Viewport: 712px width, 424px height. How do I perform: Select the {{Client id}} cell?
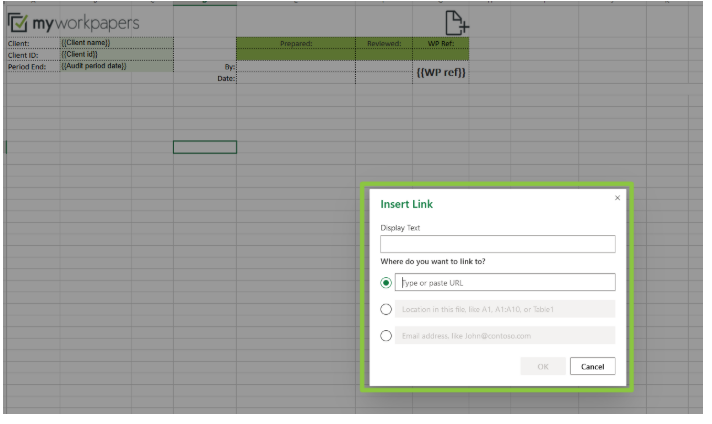tap(116, 55)
